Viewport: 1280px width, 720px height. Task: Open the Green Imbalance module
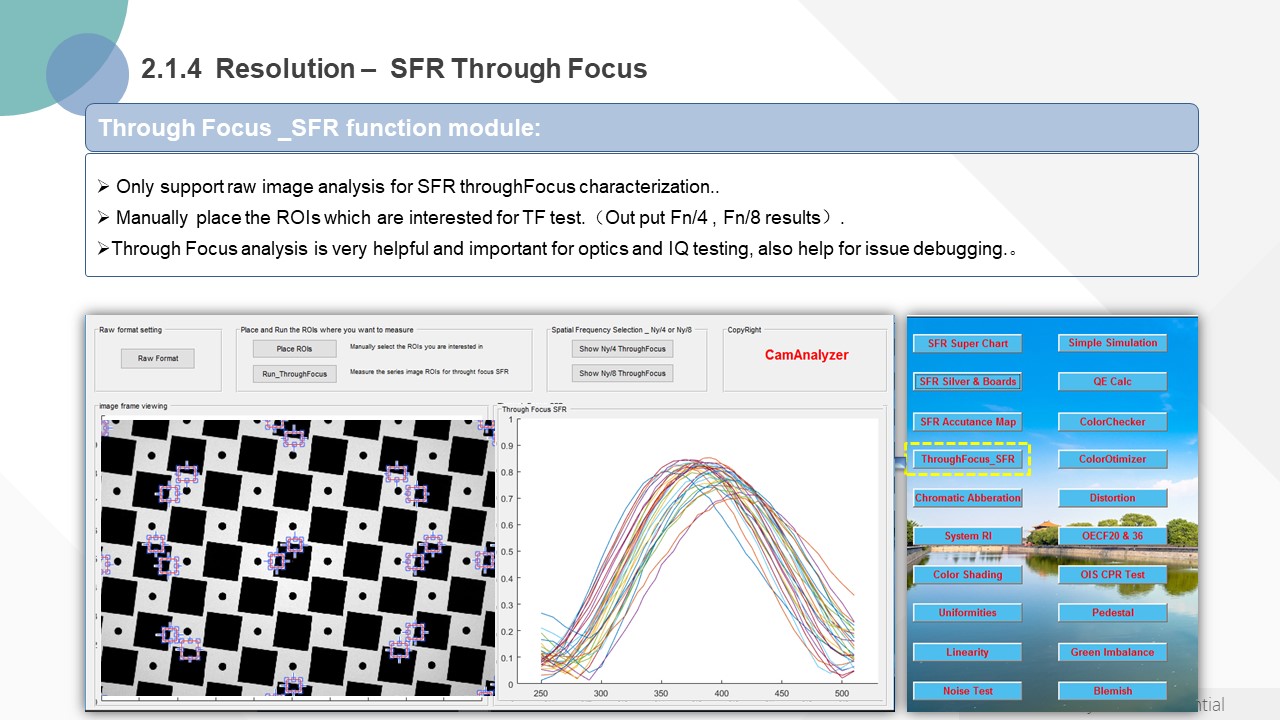(1112, 652)
